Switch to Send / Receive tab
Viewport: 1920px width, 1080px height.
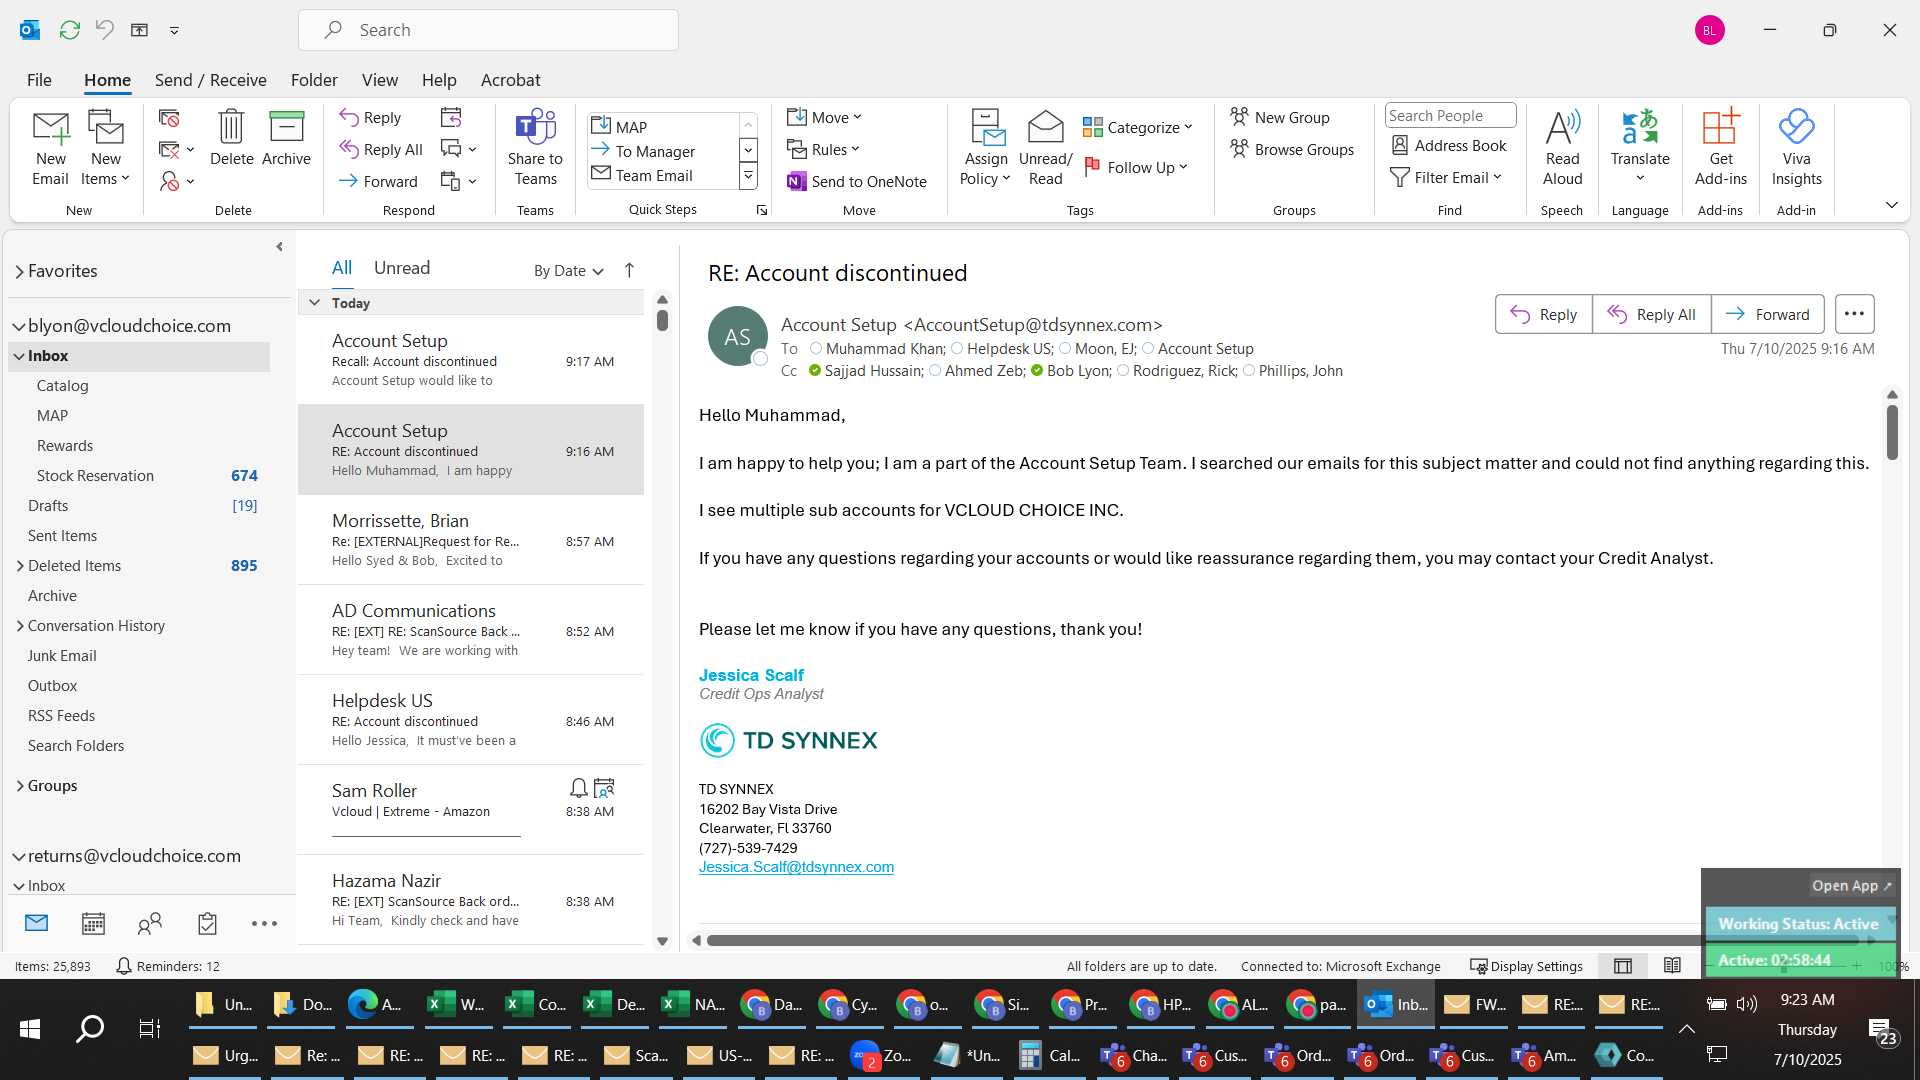[210, 80]
